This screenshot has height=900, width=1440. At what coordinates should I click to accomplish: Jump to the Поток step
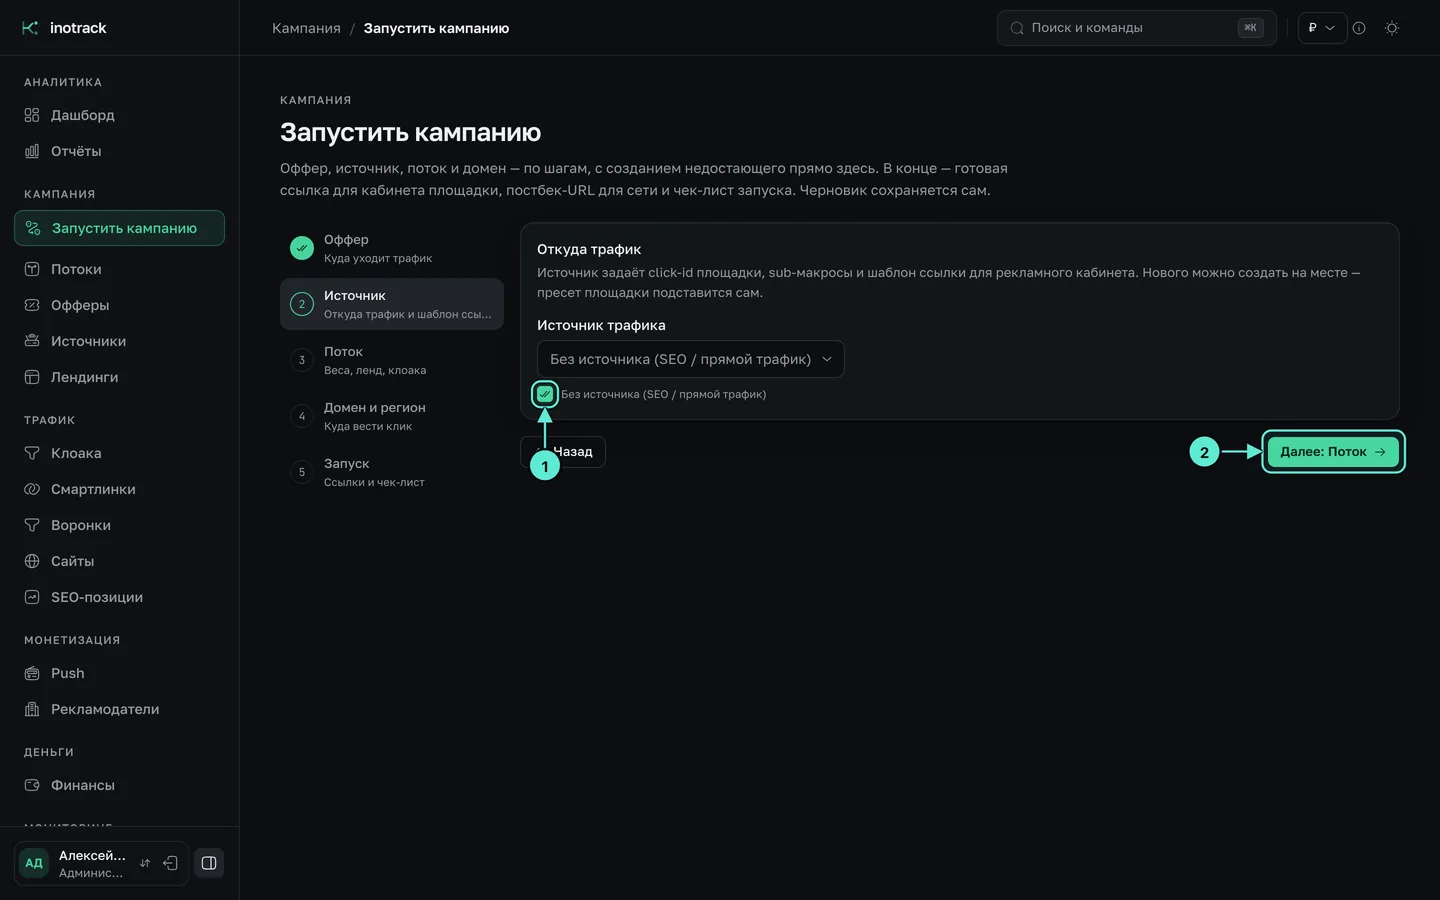pos(392,360)
